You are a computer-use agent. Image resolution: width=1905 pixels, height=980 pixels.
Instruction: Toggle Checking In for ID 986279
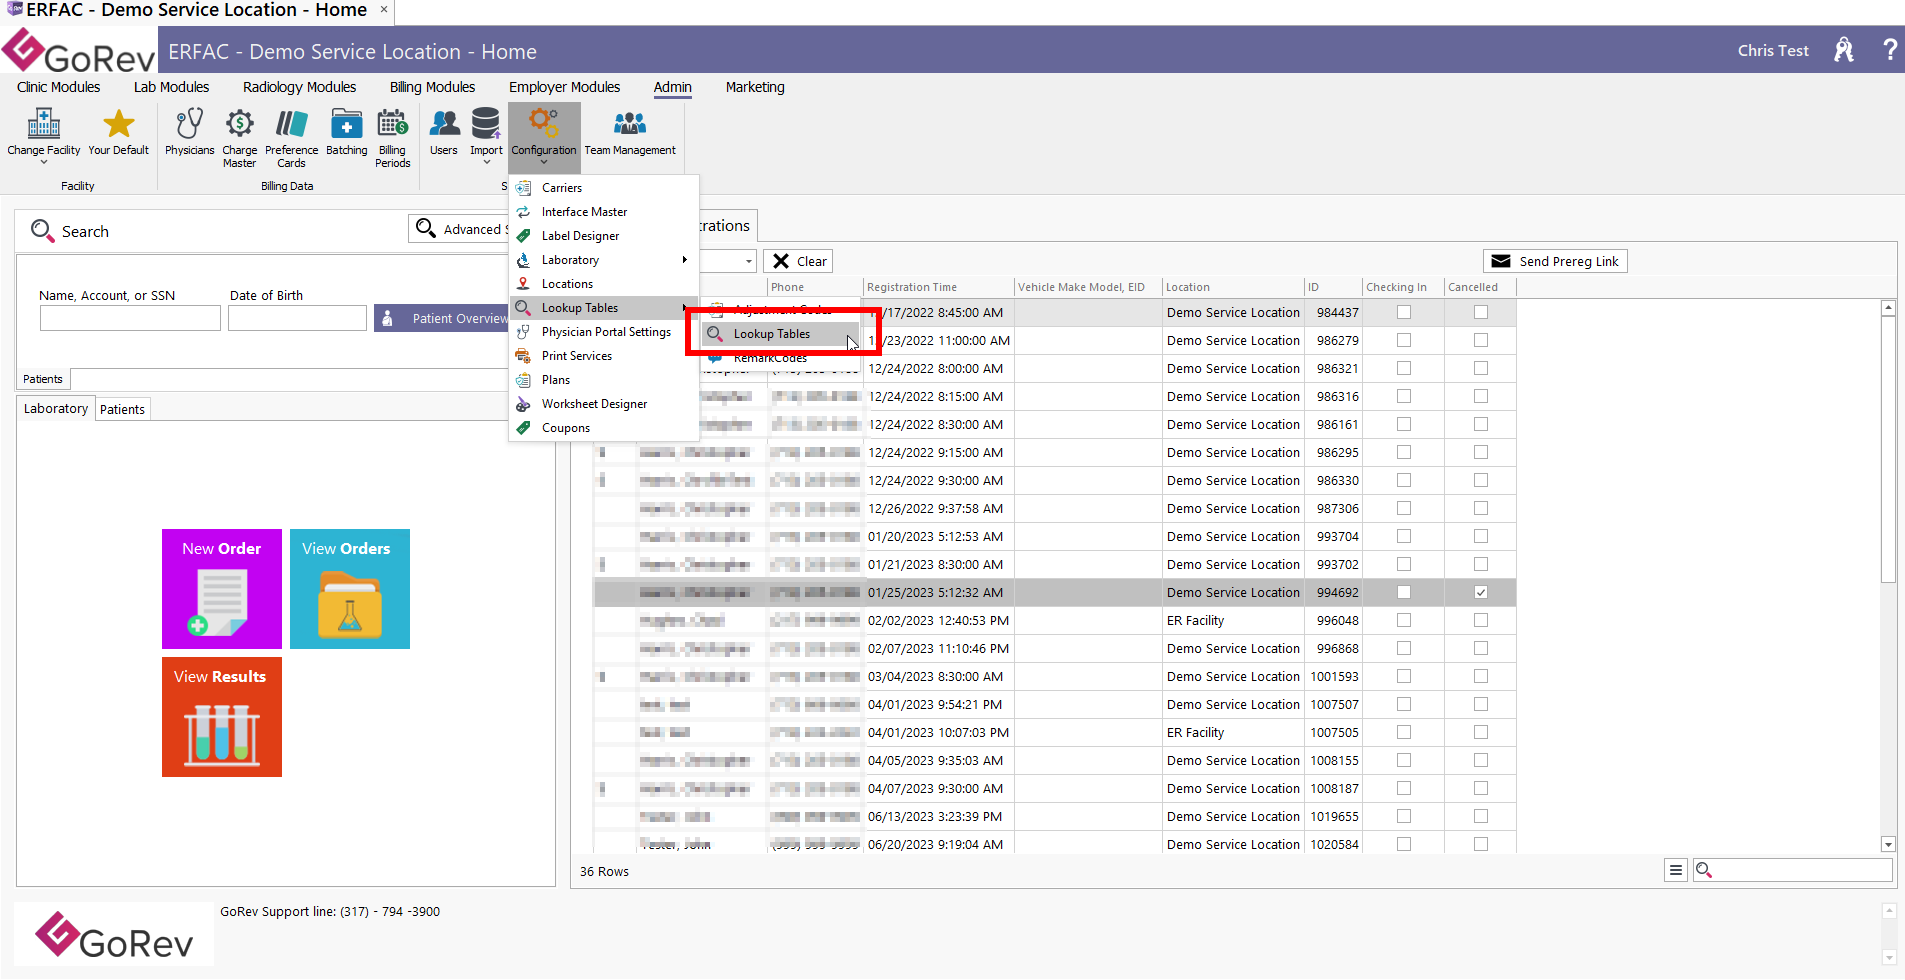(x=1404, y=341)
